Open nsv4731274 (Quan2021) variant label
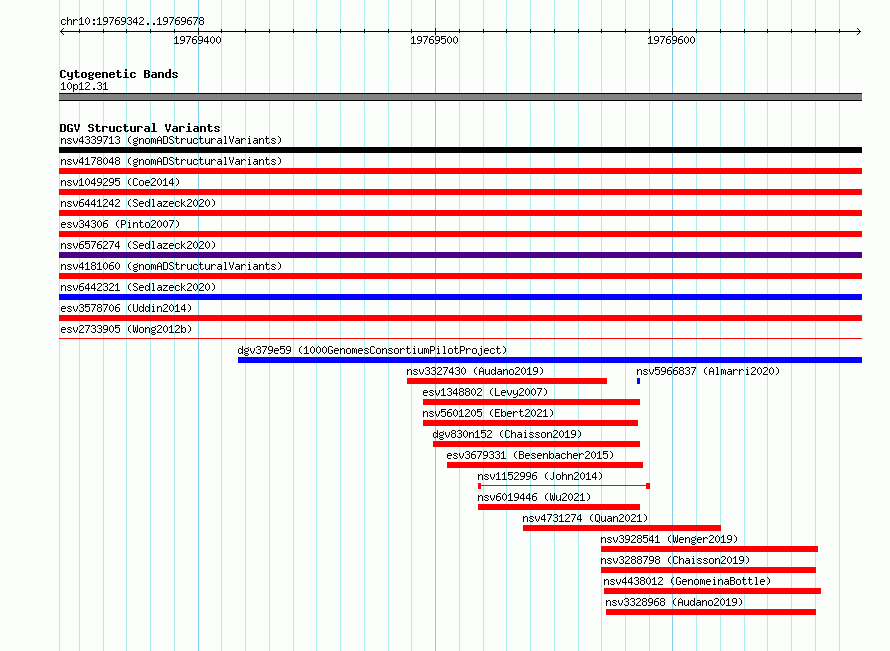890x651 pixels. 585,518
